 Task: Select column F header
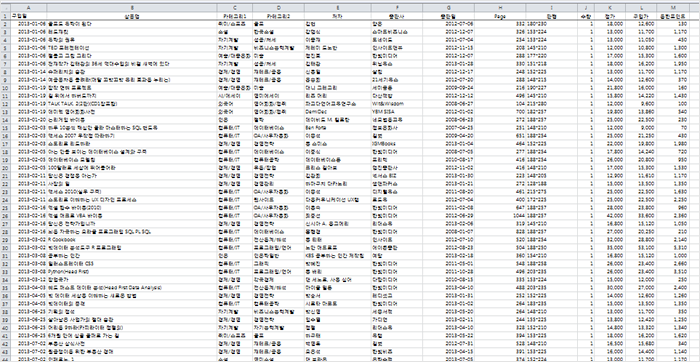[396, 8]
